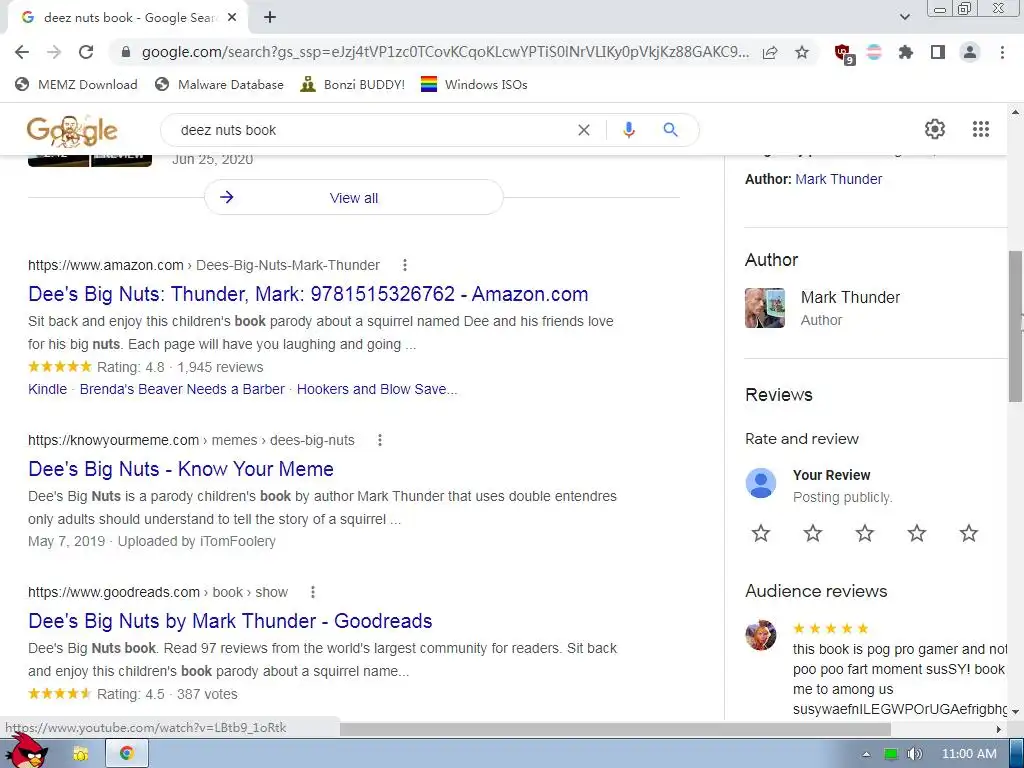Image resolution: width=1024 pixels, height=768 pixels.
Task: Select the deez nuts book tab
Action: click(x=127, y=18)
